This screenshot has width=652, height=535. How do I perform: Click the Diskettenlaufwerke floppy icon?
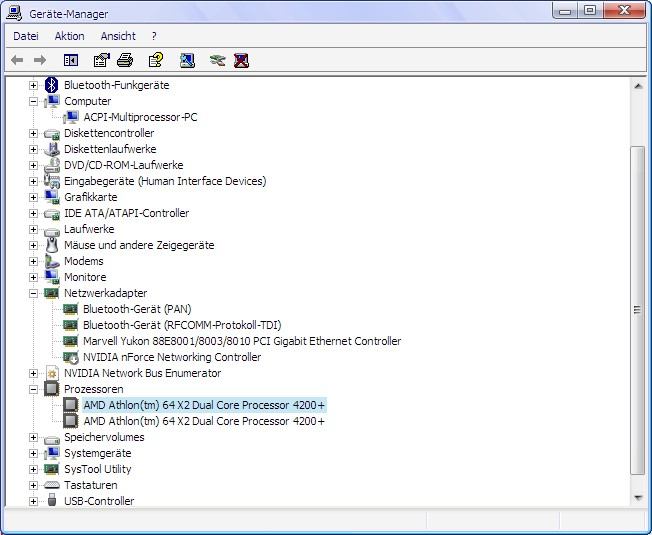tap(52, 149)
